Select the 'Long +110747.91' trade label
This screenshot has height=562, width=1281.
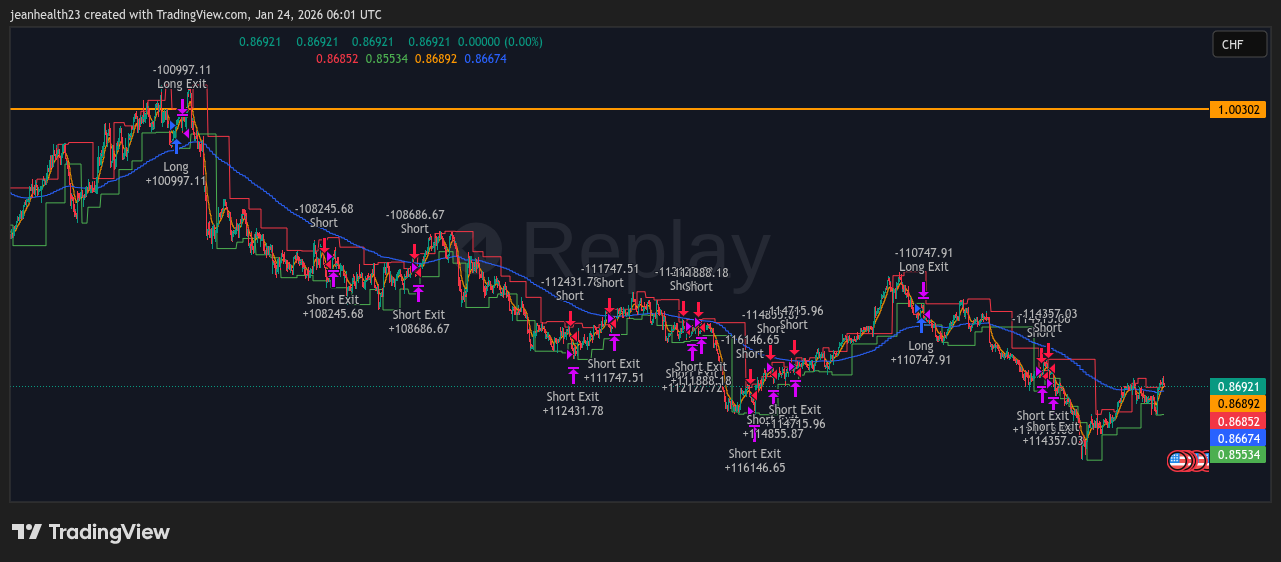click(x=921, y=353)
